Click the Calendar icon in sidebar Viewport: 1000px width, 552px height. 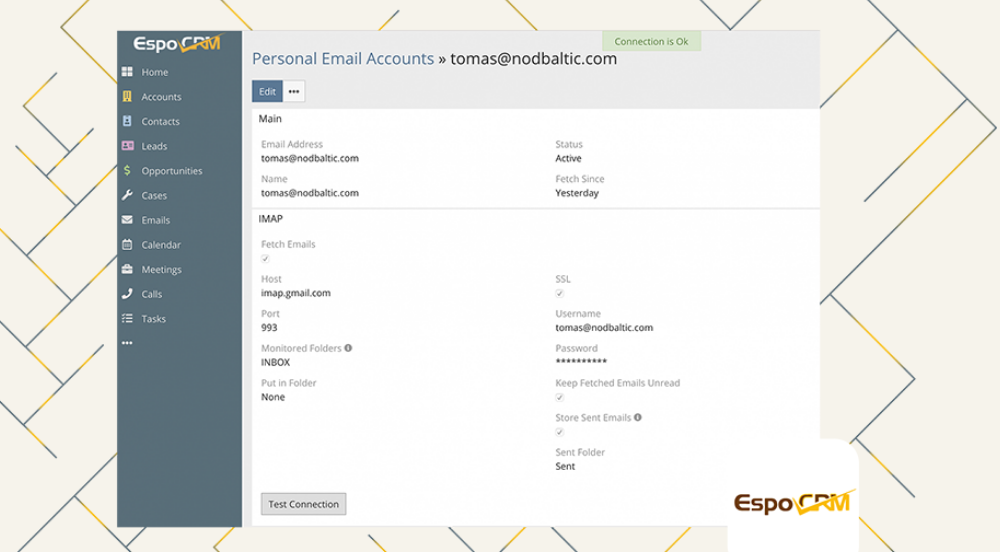(127, 244)
